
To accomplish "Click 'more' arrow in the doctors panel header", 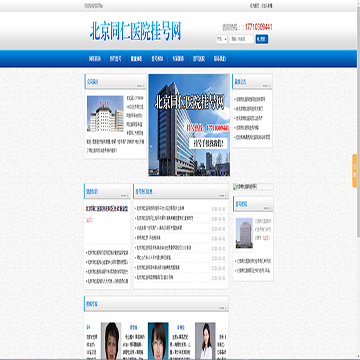I will [223, 308].
